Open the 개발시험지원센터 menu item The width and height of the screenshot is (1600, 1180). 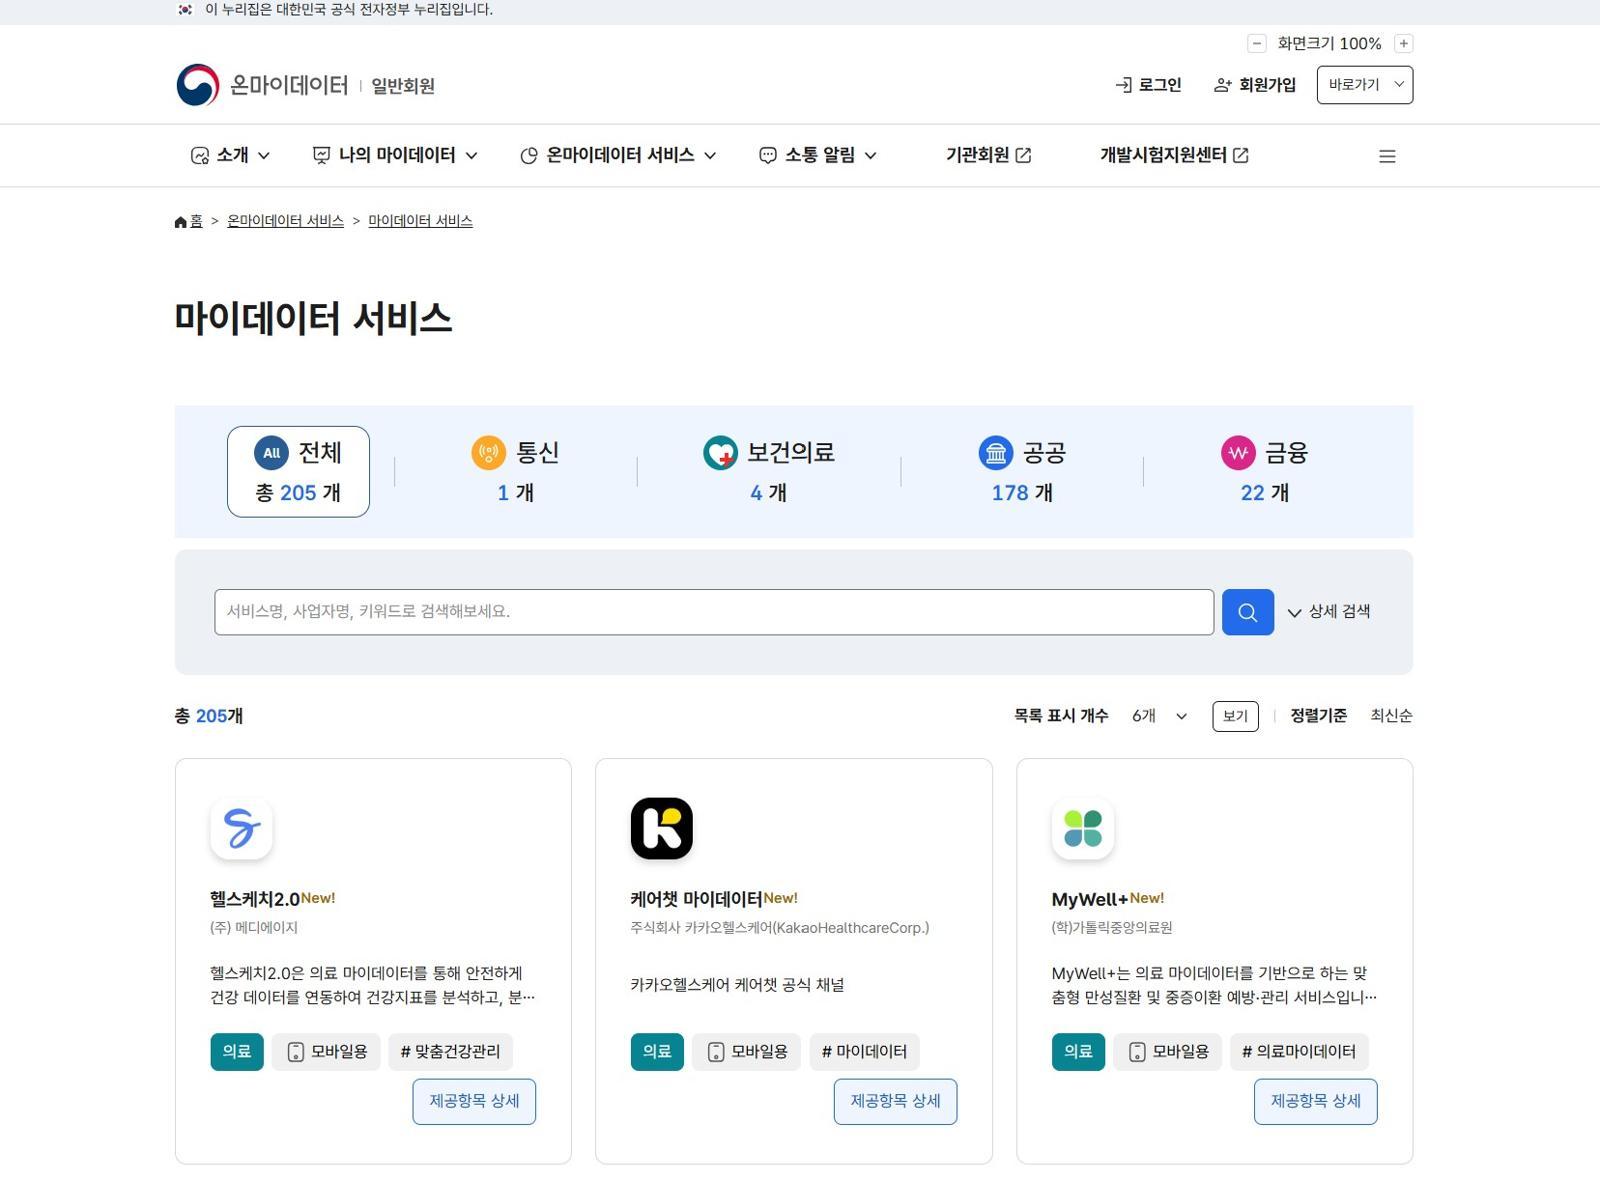click(1174, 155)
